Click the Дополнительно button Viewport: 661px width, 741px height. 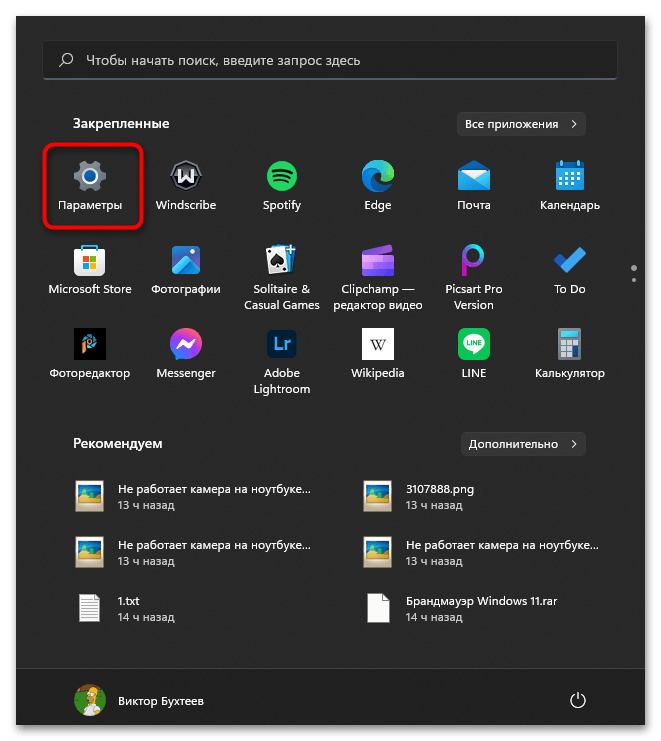523,444
